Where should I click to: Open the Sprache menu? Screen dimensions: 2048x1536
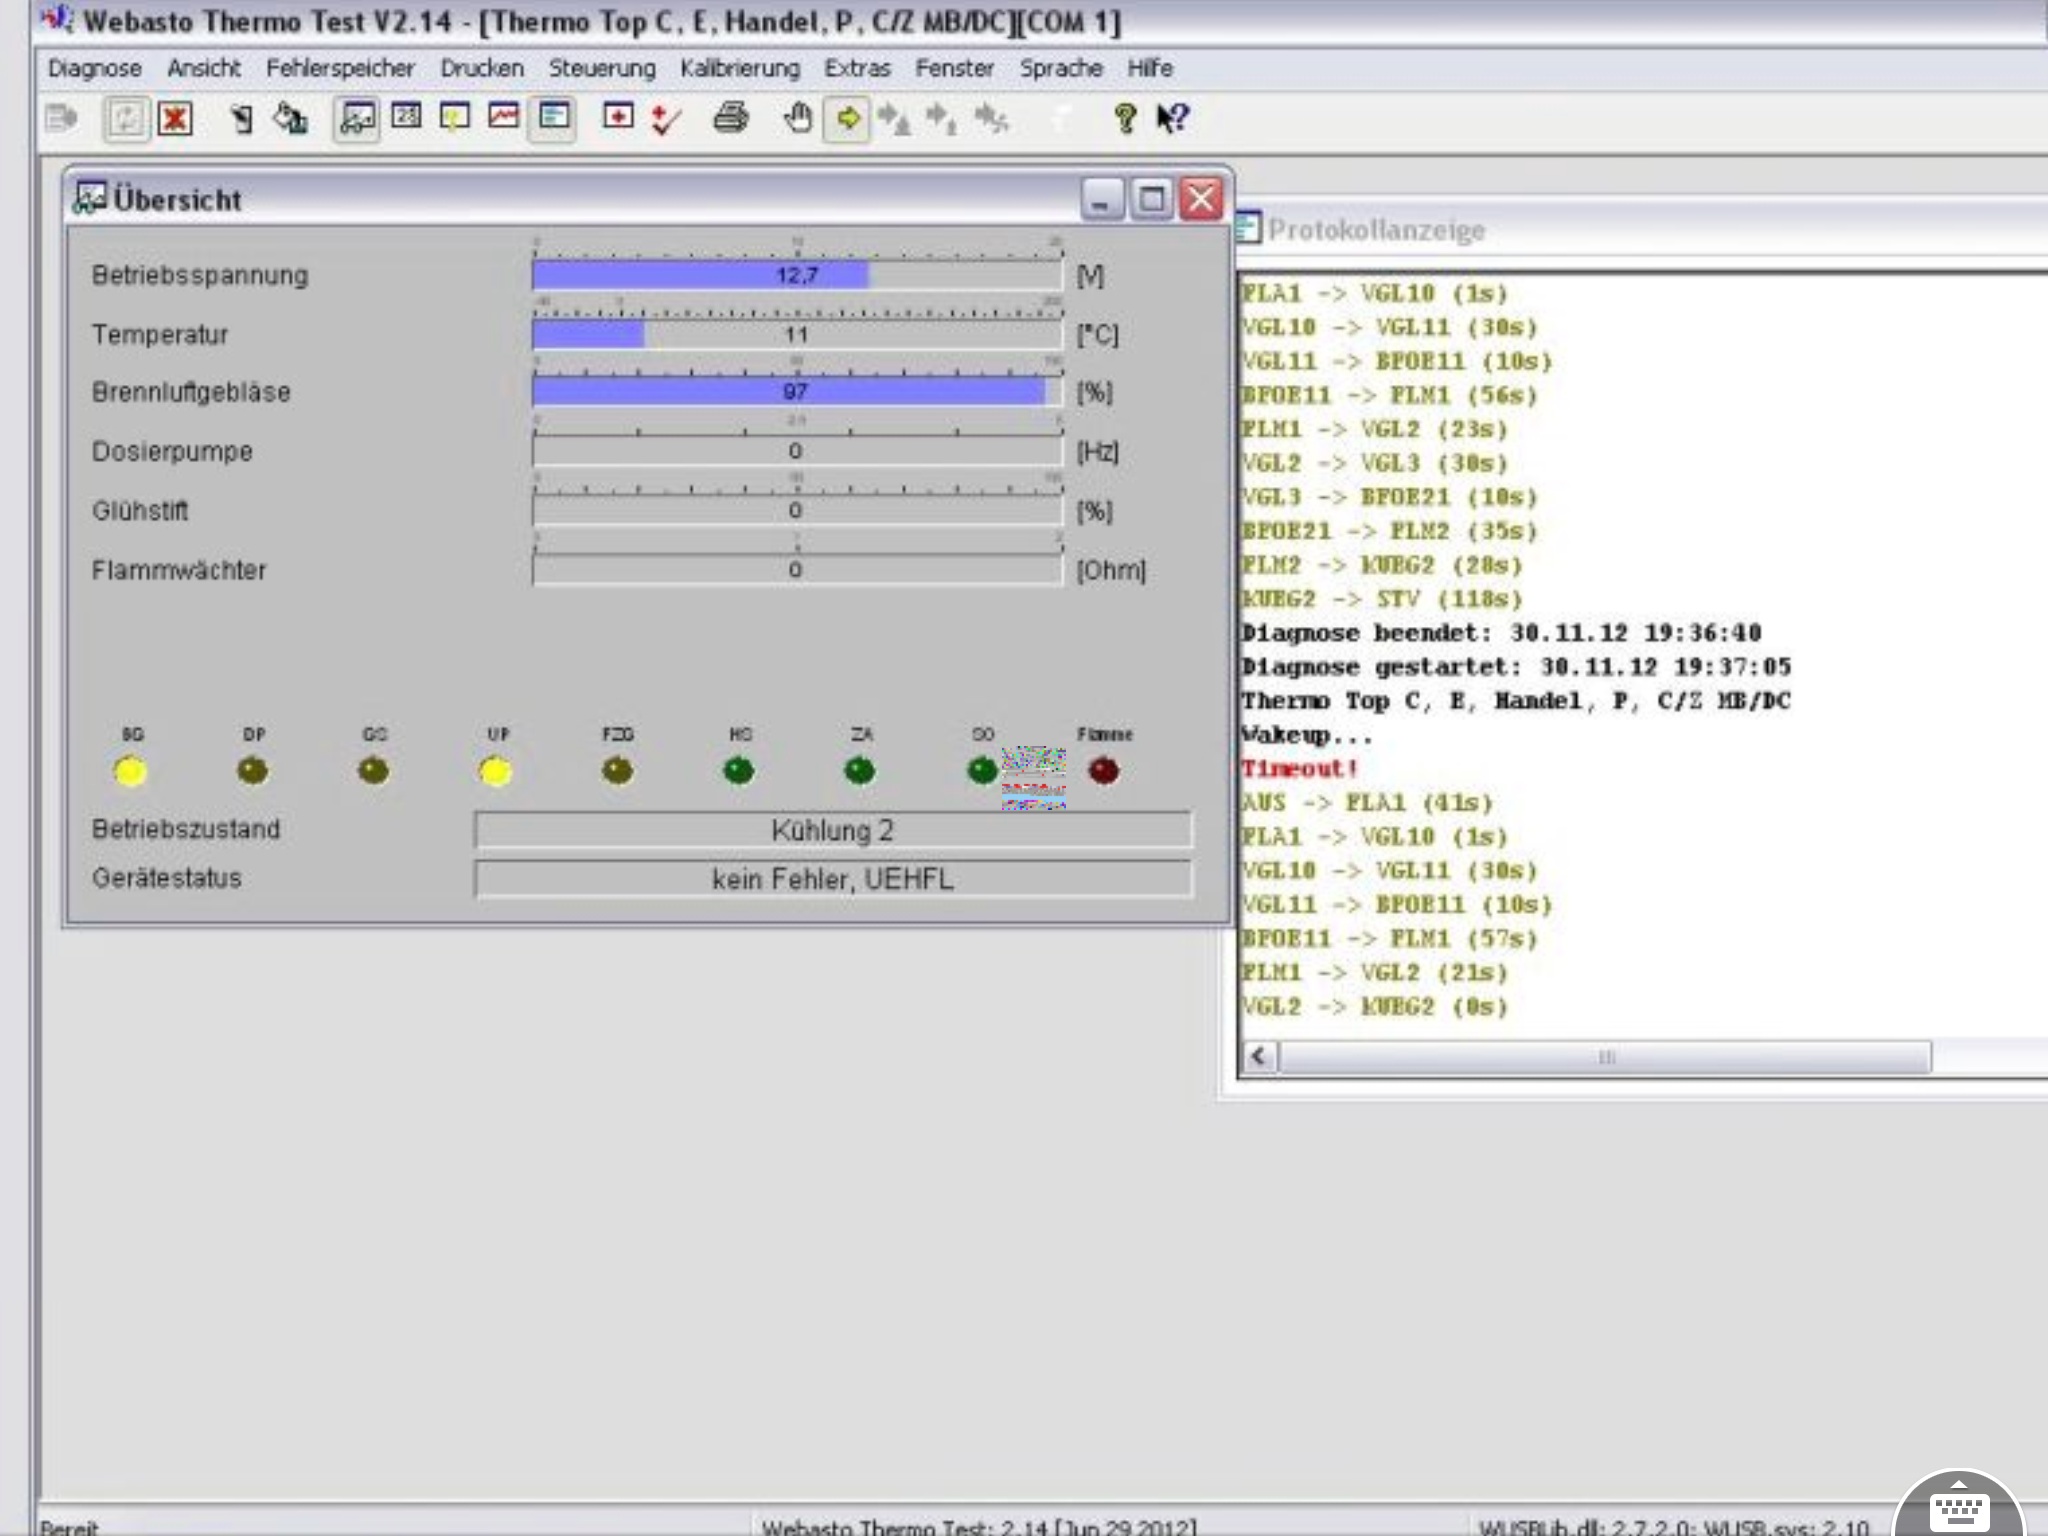click(1061, 68)
